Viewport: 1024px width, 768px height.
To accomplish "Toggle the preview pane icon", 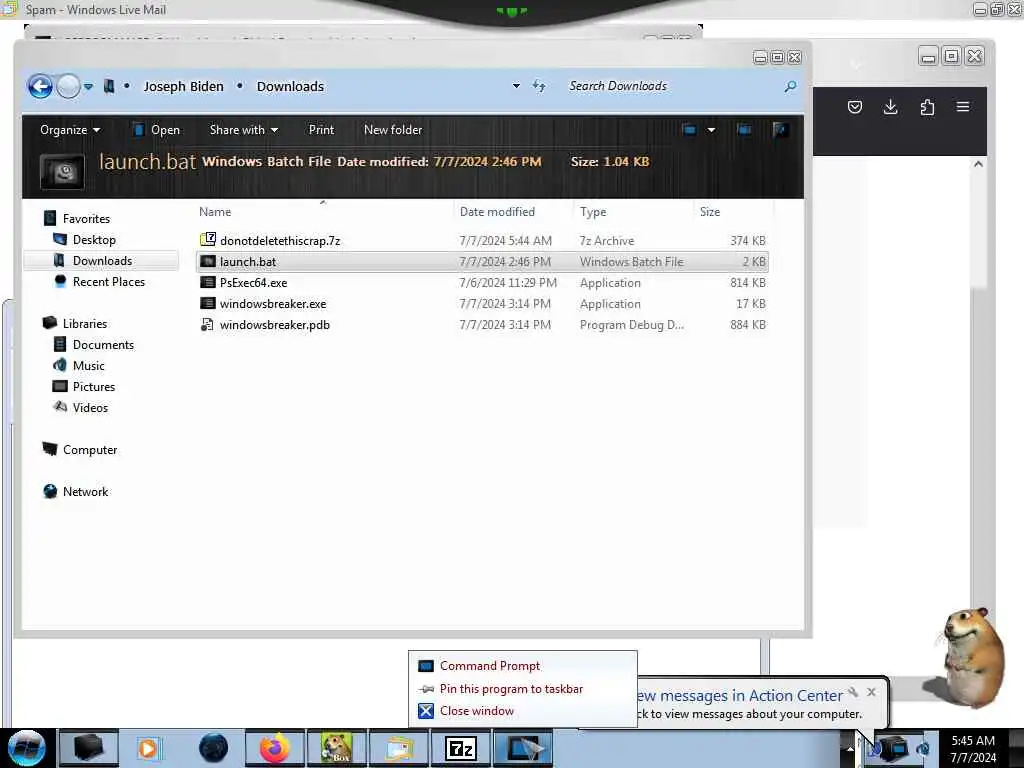I will [x=744, y=129].
